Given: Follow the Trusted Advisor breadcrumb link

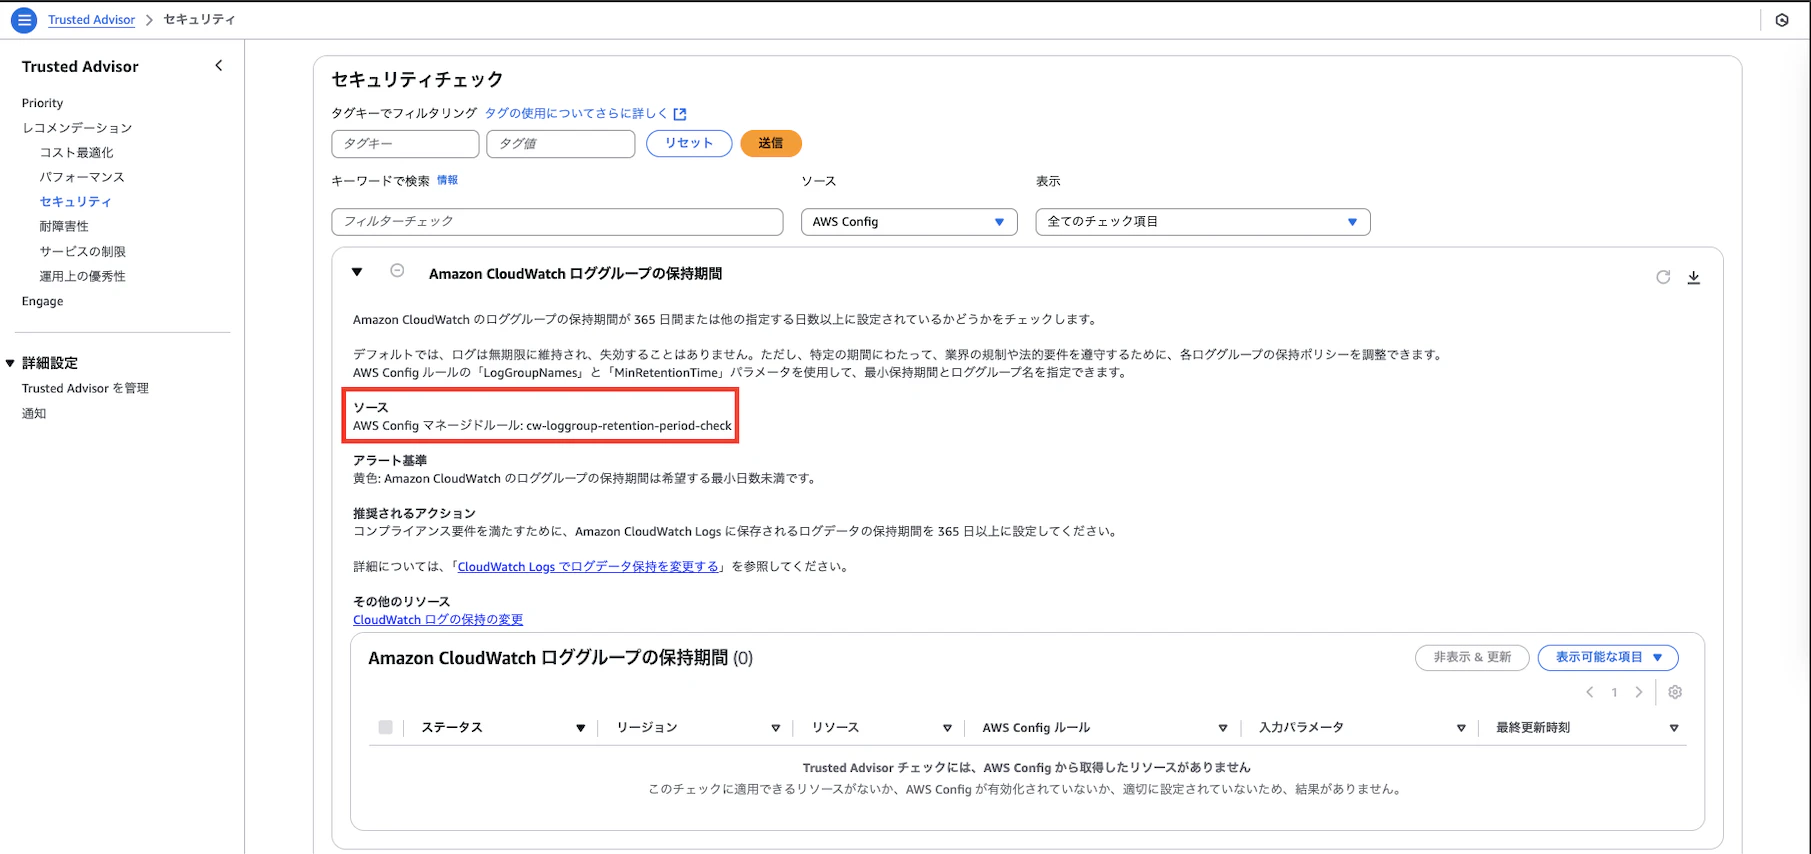Looking at the screenshot, I should [x=91, y=20].
